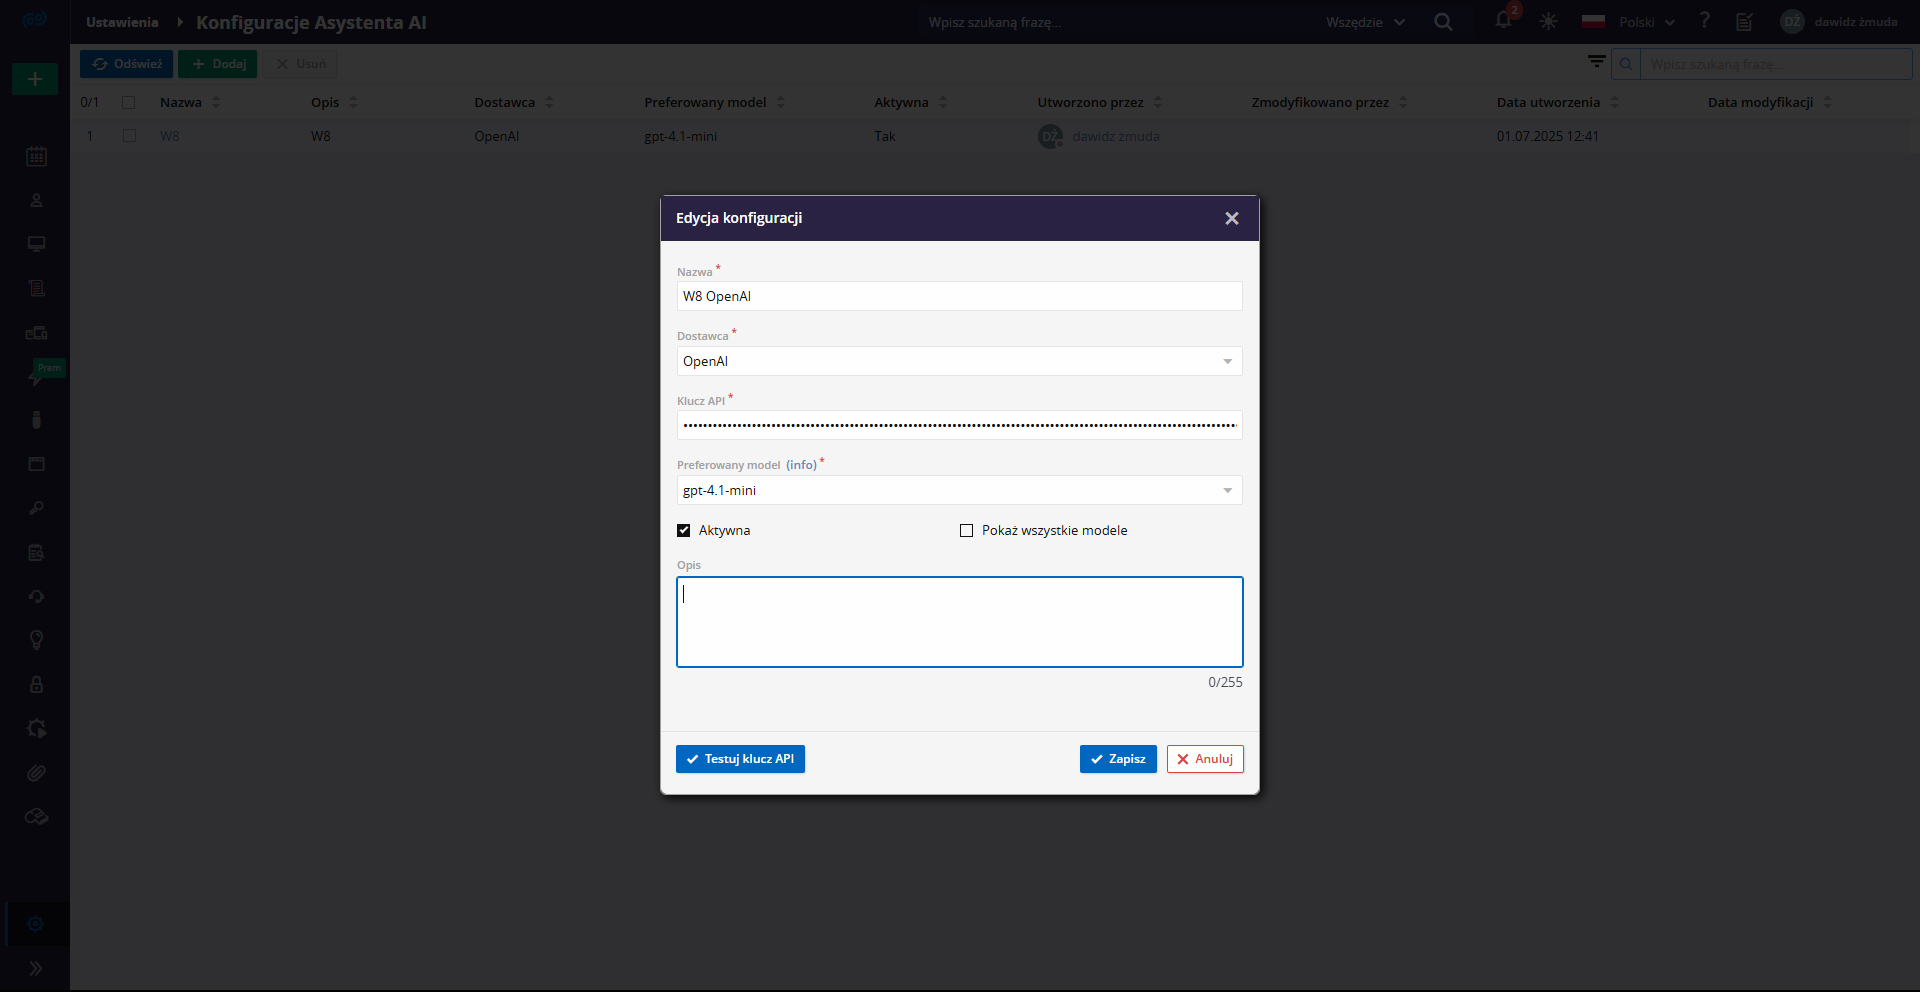Open the key icon in the sidebar
The image size is (1920, 992).
click(x=36, y=508)
